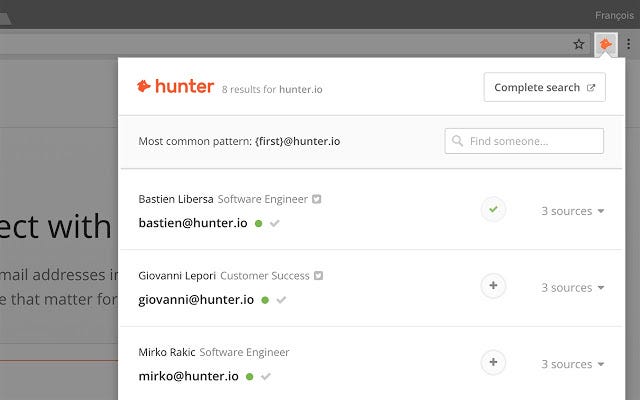This screenshot has height=400, width=640.
Task: Click in the Find someone search field
Action: 532,141
